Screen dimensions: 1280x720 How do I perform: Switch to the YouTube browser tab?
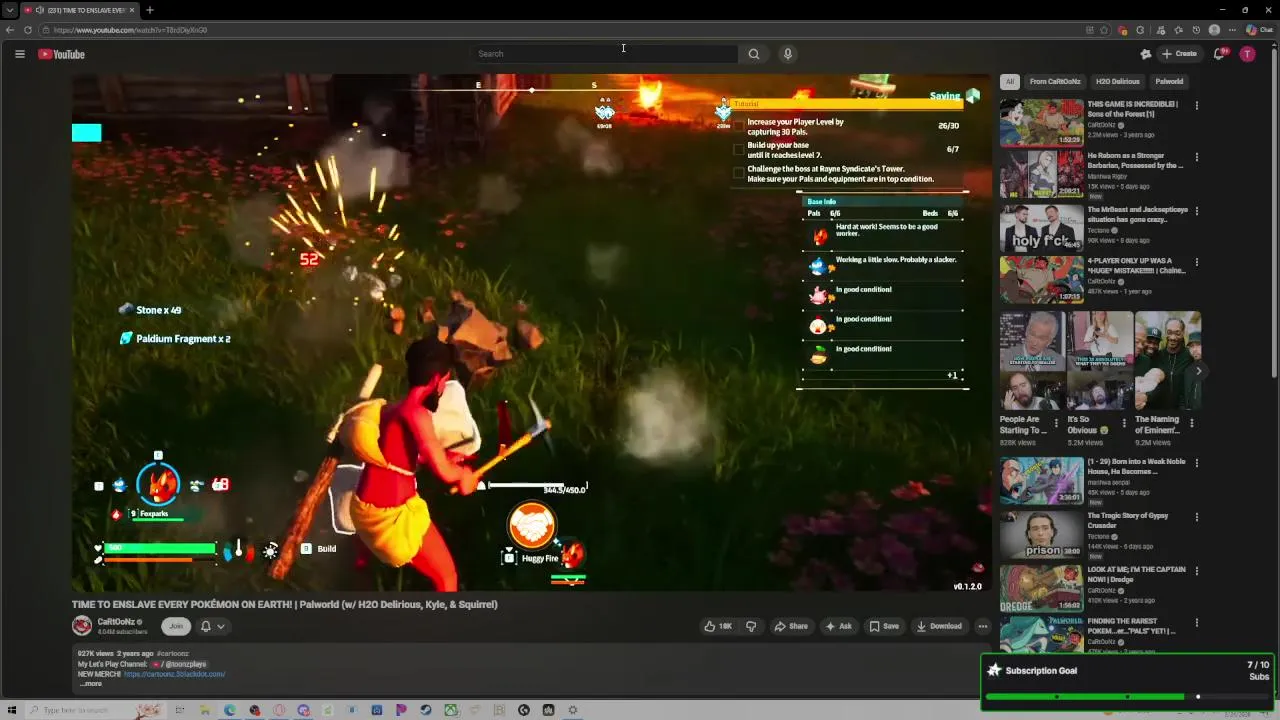78,10
